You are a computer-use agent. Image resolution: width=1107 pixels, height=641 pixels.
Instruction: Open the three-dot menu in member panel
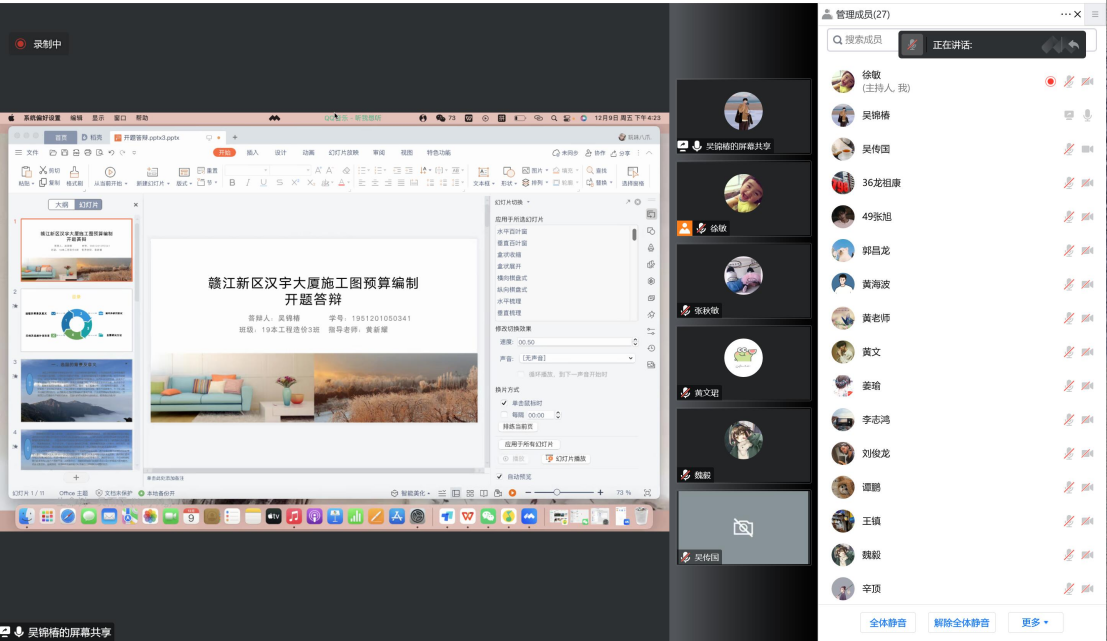[1066, 14]
